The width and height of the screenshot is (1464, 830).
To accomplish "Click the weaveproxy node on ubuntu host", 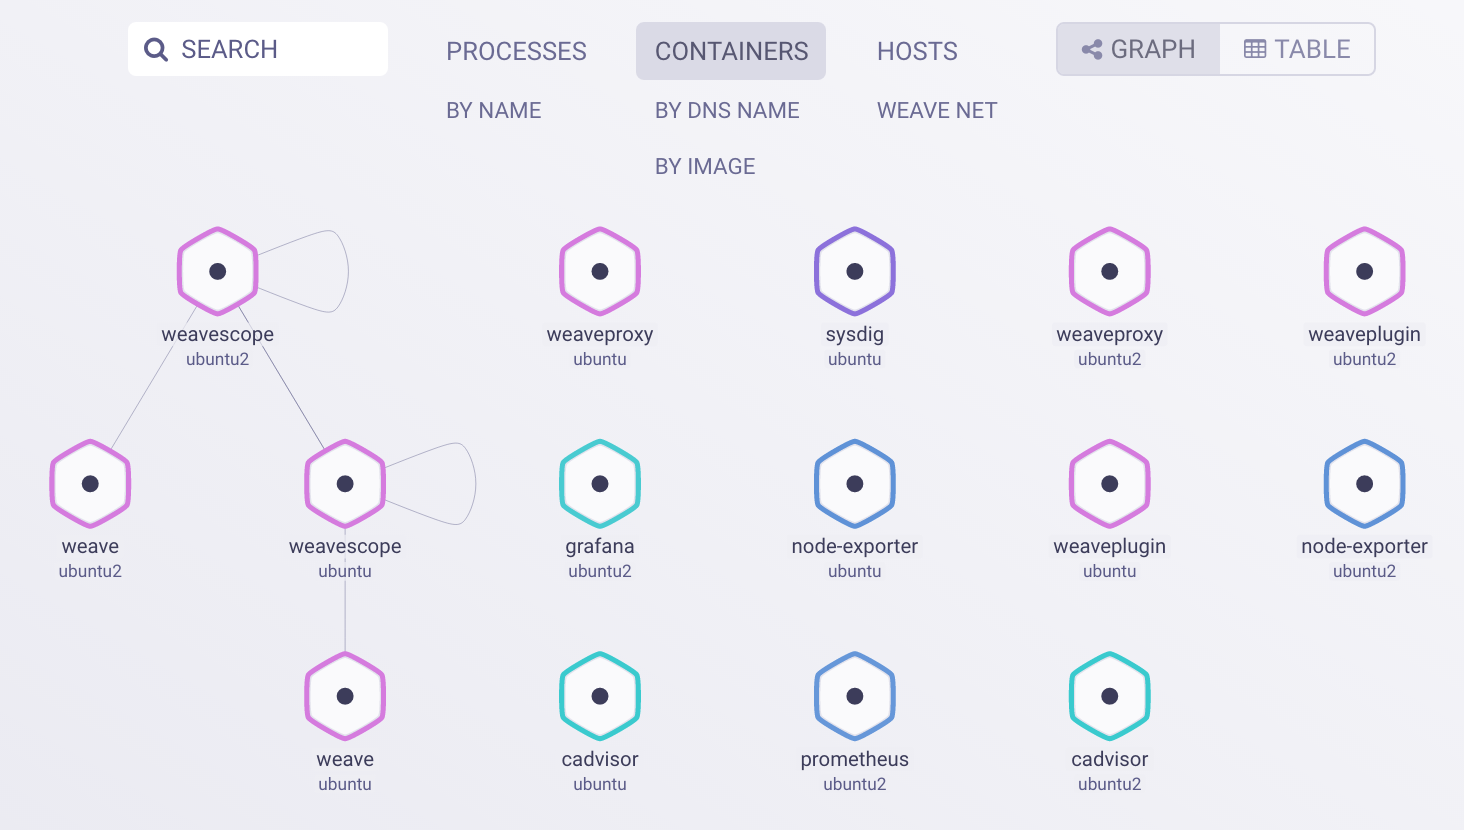I will coord(599,271).
